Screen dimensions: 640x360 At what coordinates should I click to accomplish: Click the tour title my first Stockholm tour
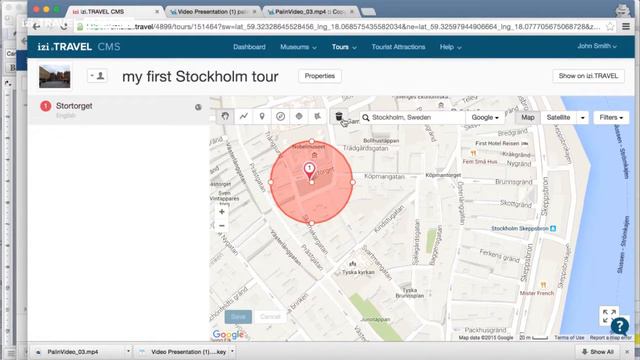(x=200, y=76)
